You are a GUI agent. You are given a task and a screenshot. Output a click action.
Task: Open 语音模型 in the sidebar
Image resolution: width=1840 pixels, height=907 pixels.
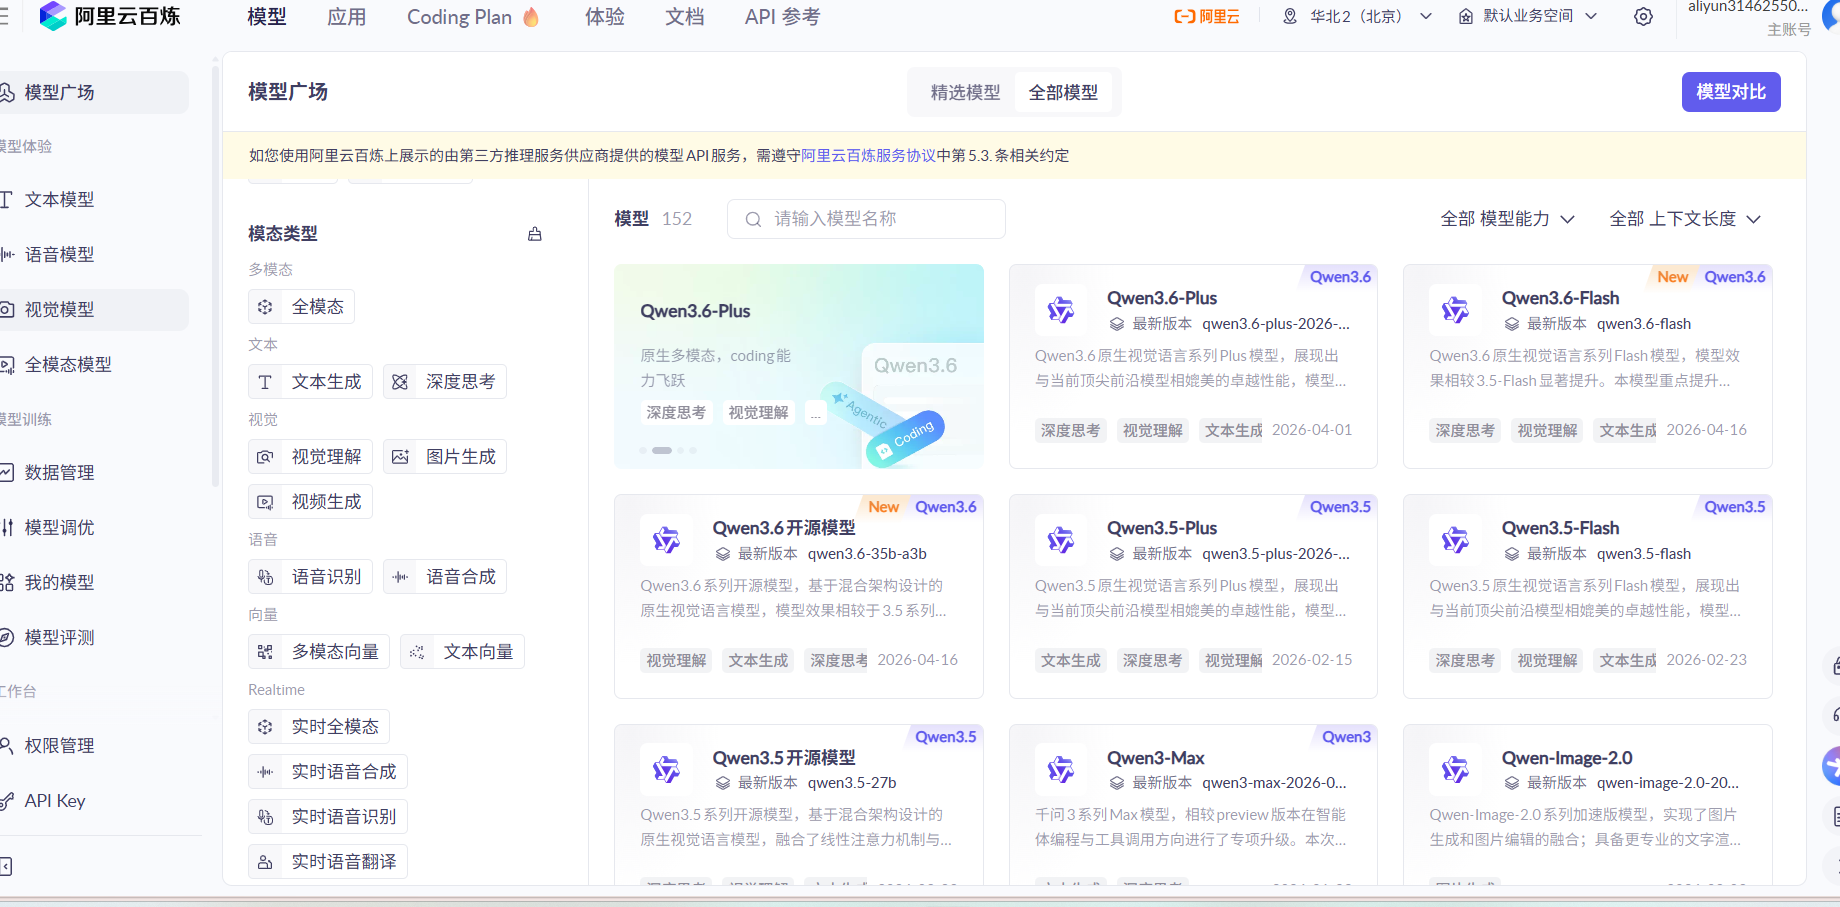tap(92, 255)
